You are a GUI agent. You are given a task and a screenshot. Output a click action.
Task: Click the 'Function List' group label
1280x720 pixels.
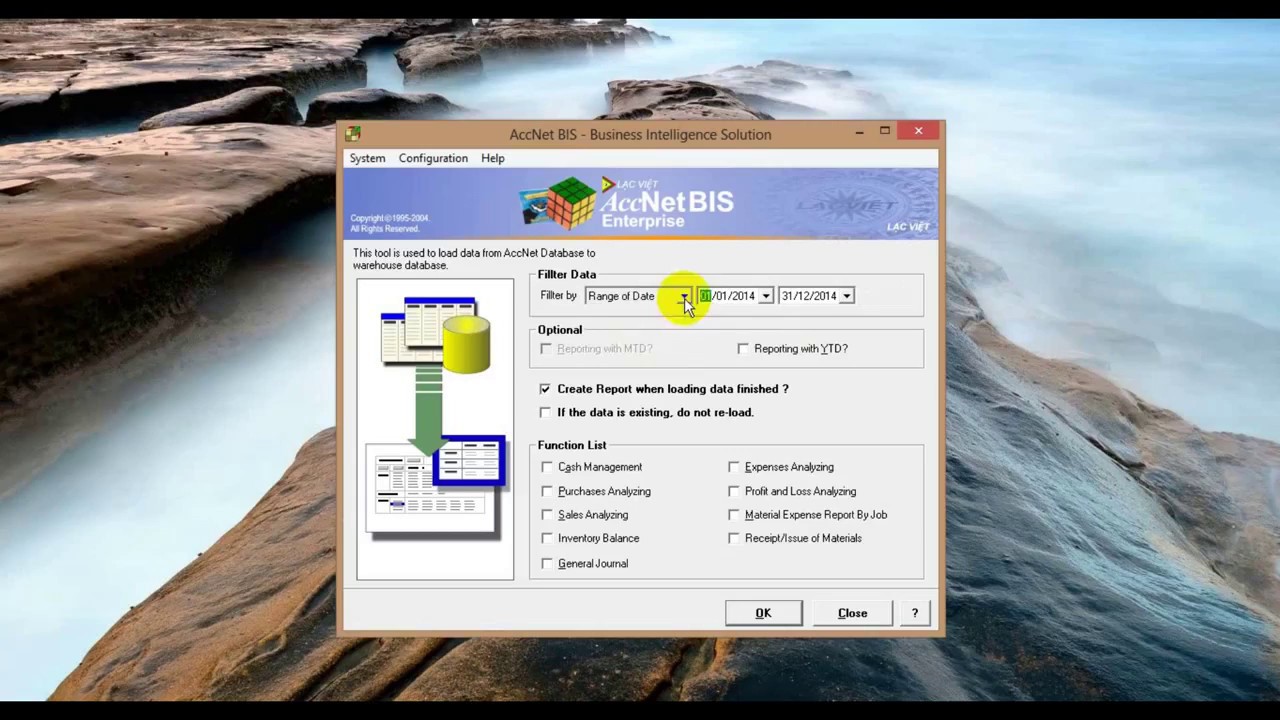(x=572, y=445)
